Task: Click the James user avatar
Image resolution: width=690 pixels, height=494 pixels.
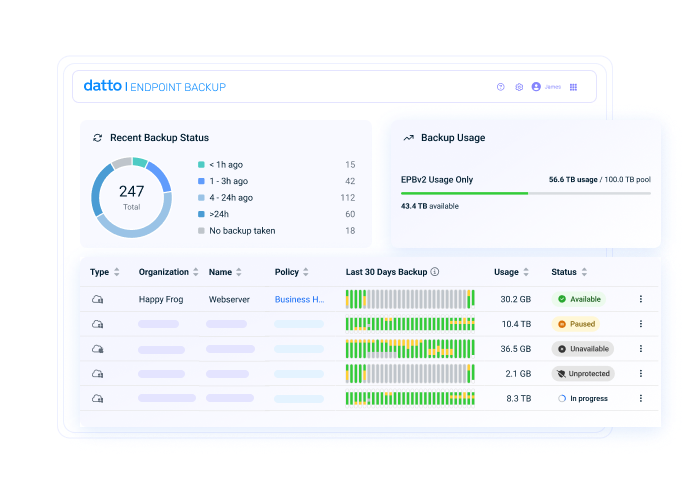Action: coord(536,87)
